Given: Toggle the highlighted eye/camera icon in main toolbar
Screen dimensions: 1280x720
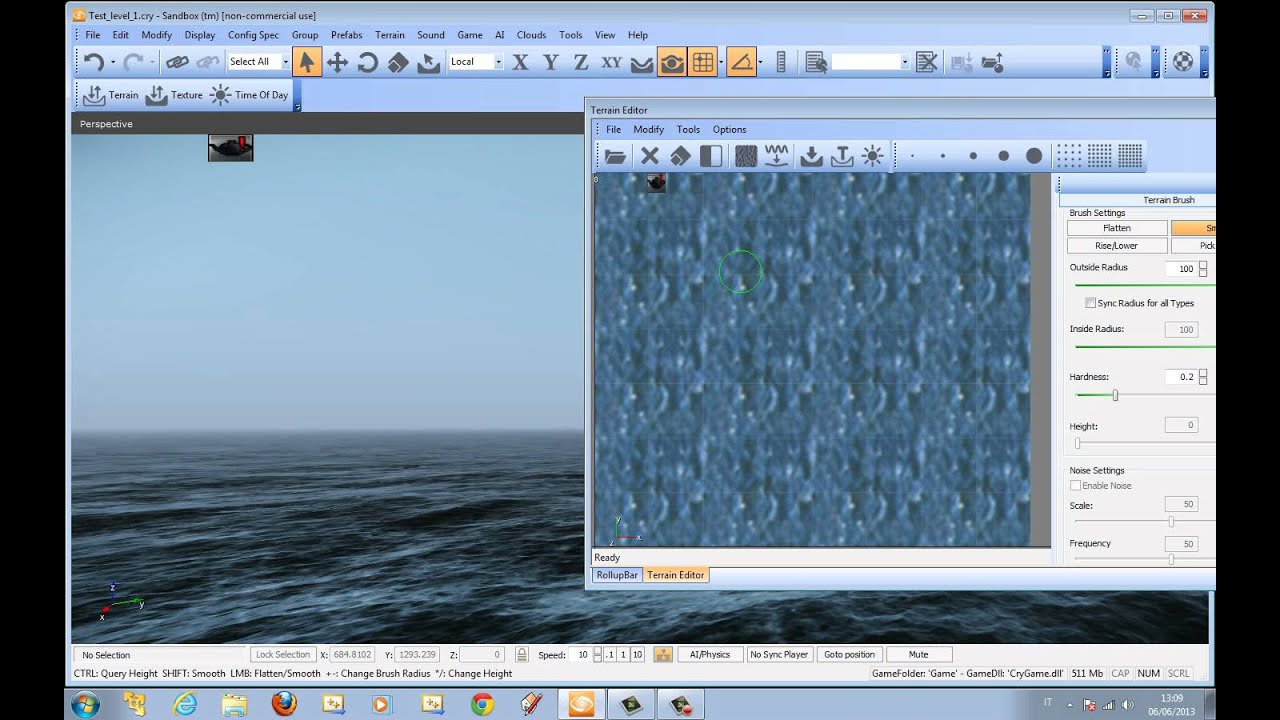Looking at the screenshot, I should tap(672, 62).
